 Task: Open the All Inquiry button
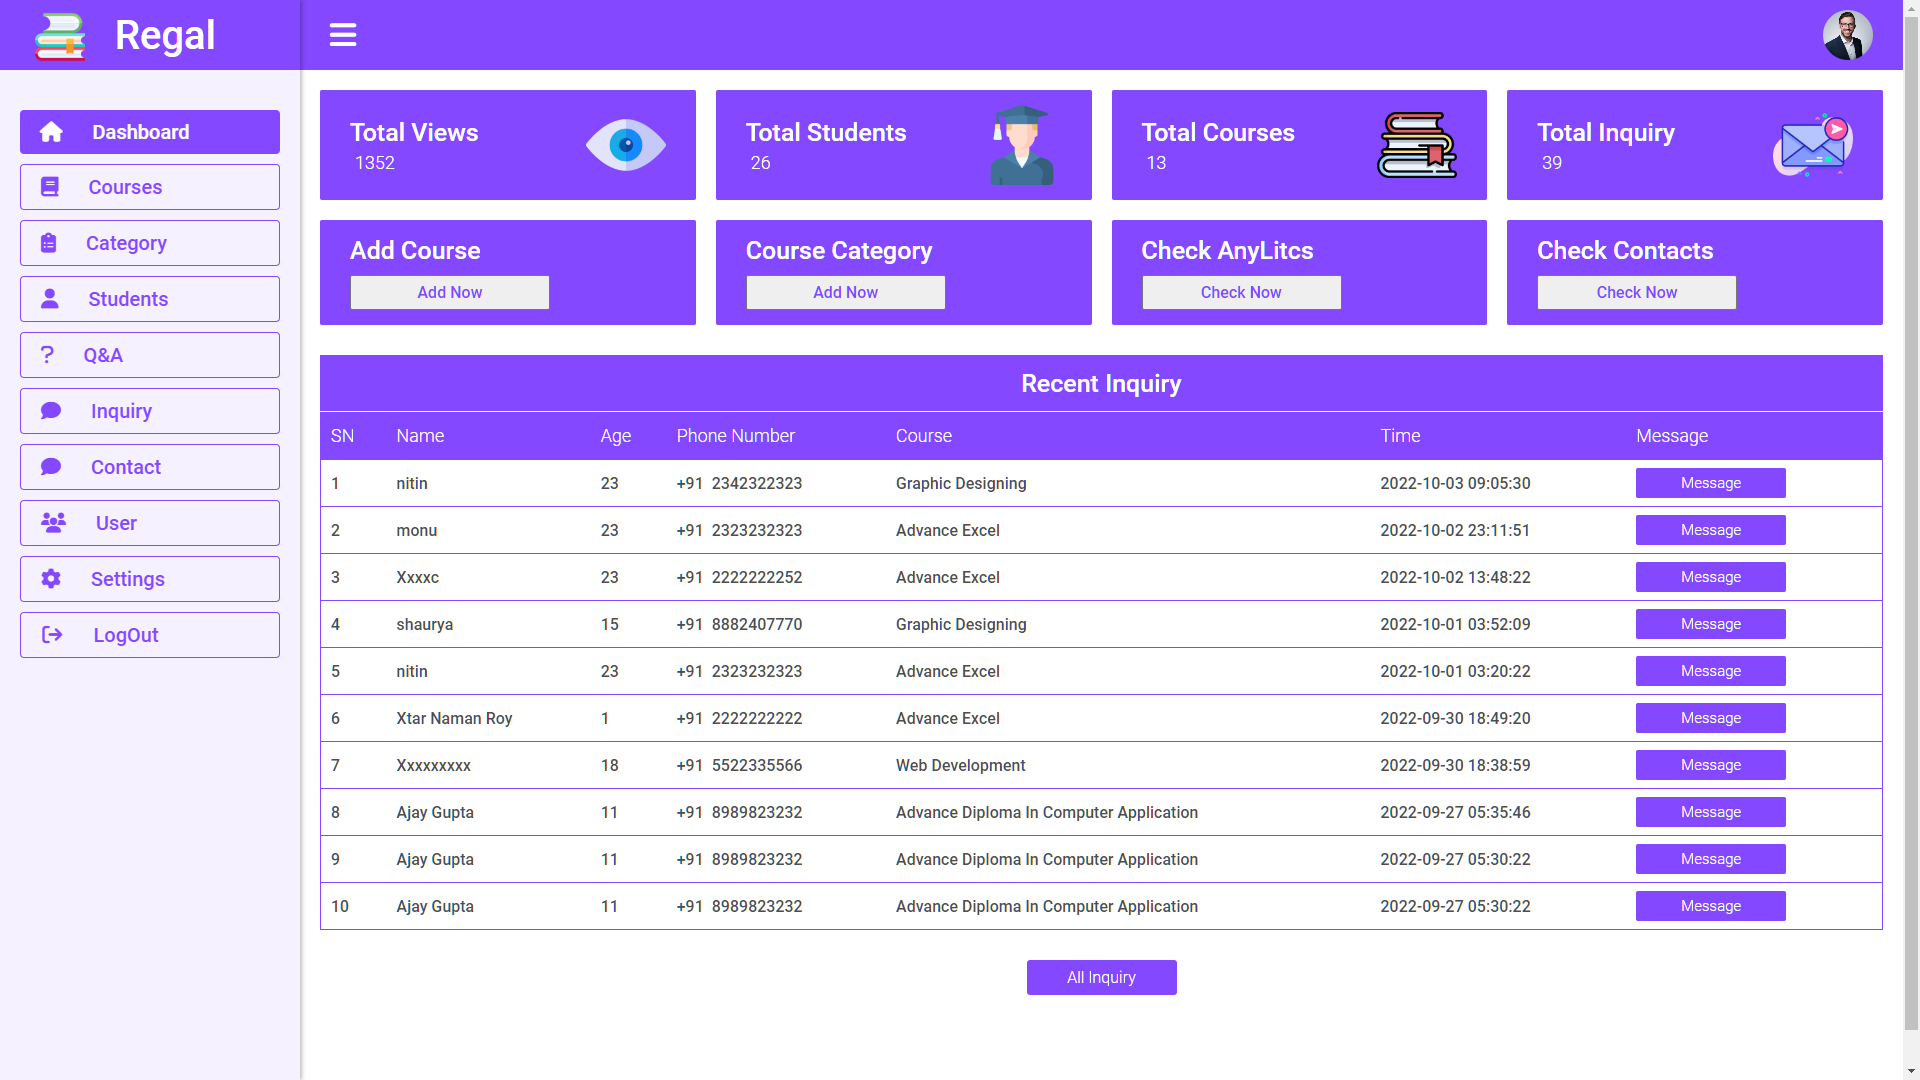[1101, 977]
